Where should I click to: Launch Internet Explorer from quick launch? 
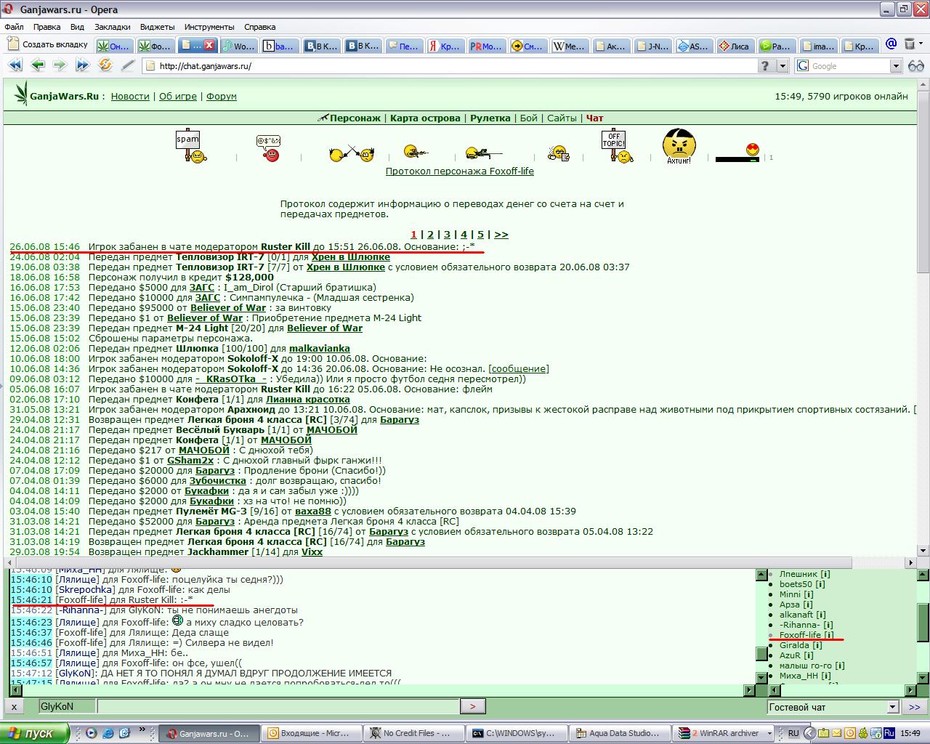pos(108,733)
